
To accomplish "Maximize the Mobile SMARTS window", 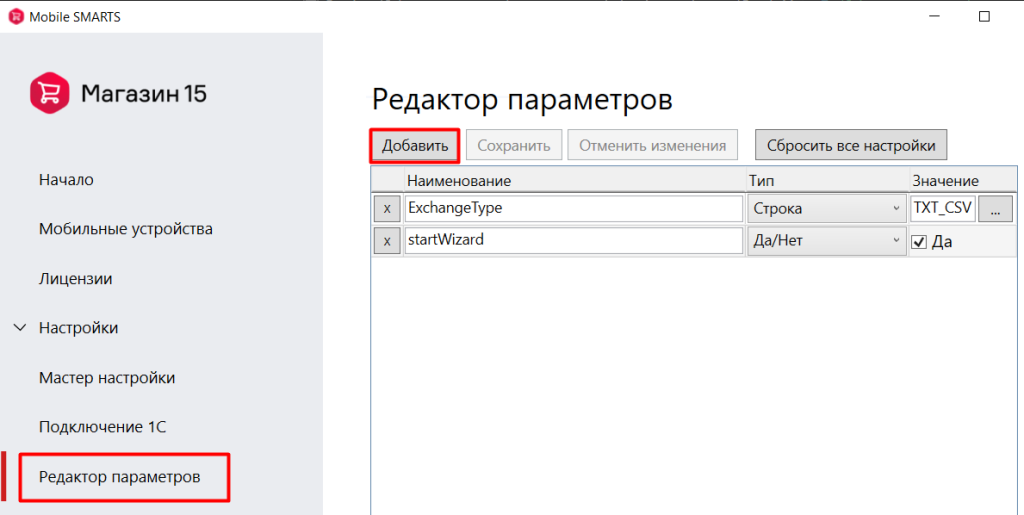I will coord(984,16).
